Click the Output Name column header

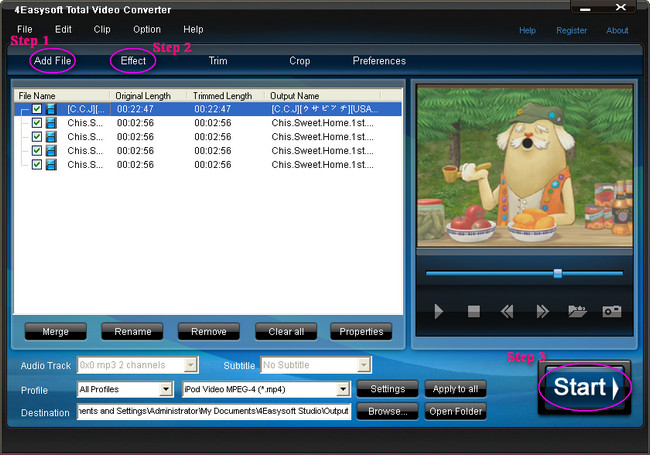(323, 96)
